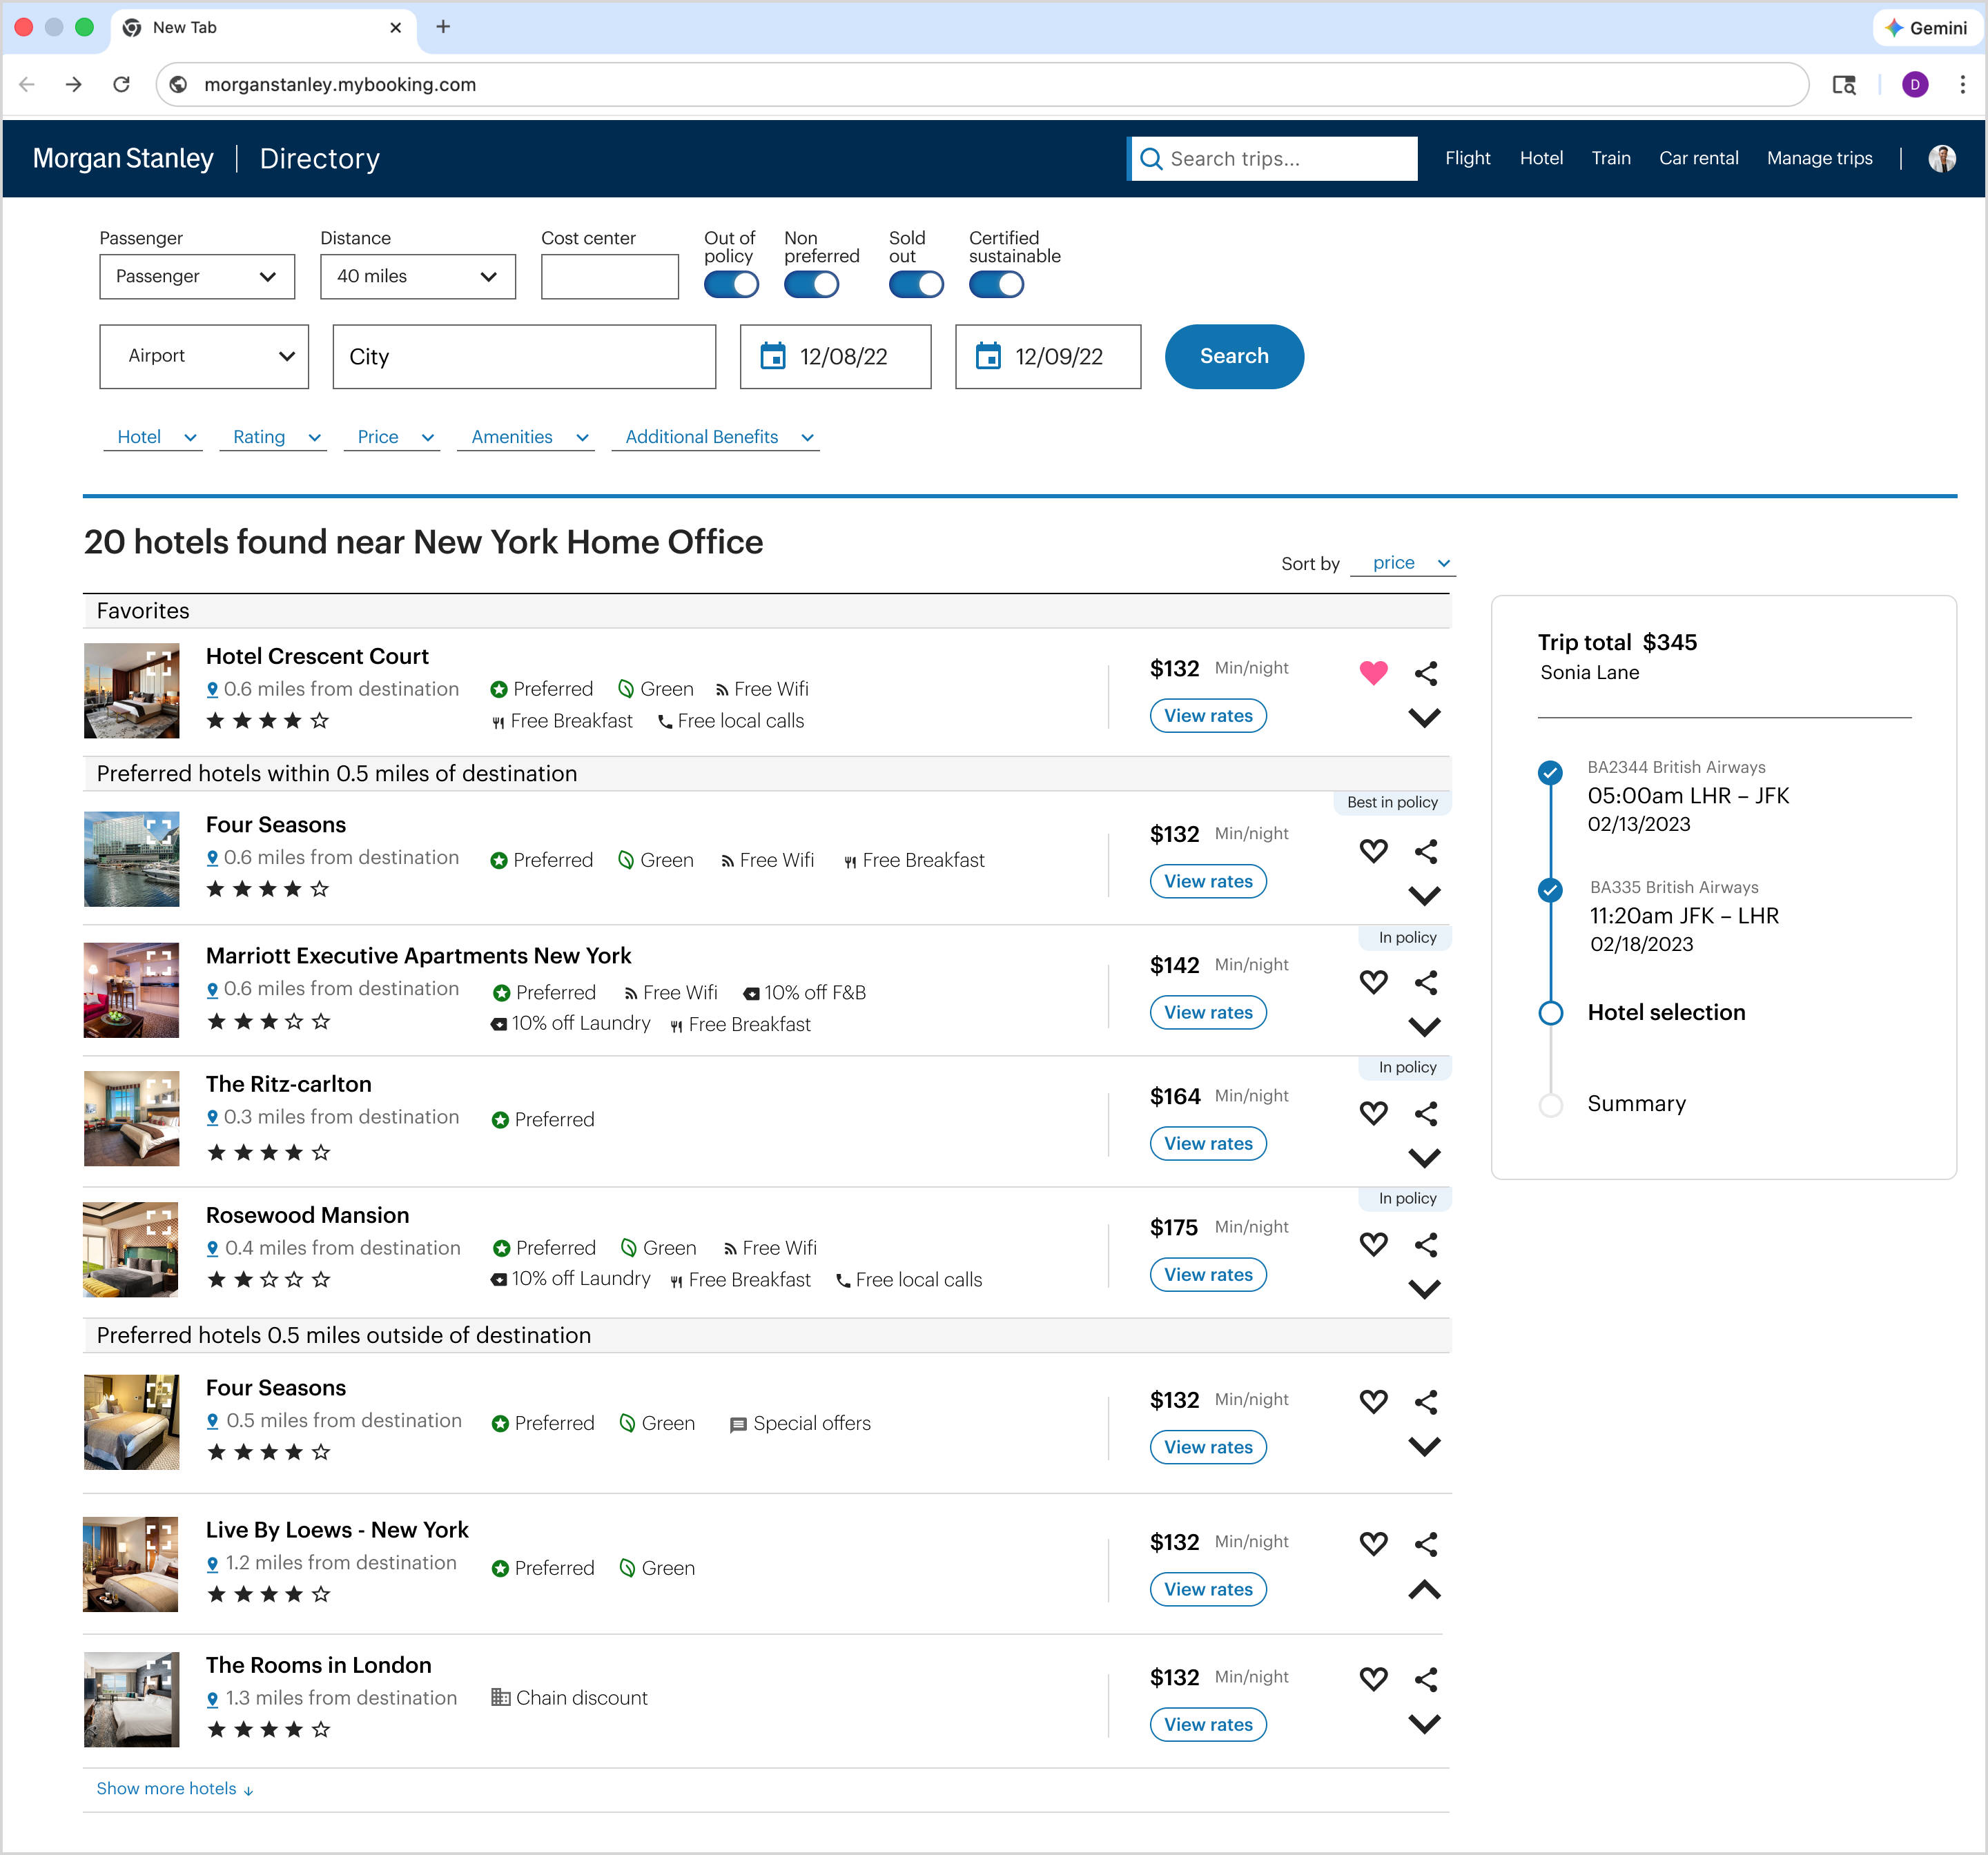Collapse Live By Loews details chevron

(x=1424, y=1590)
